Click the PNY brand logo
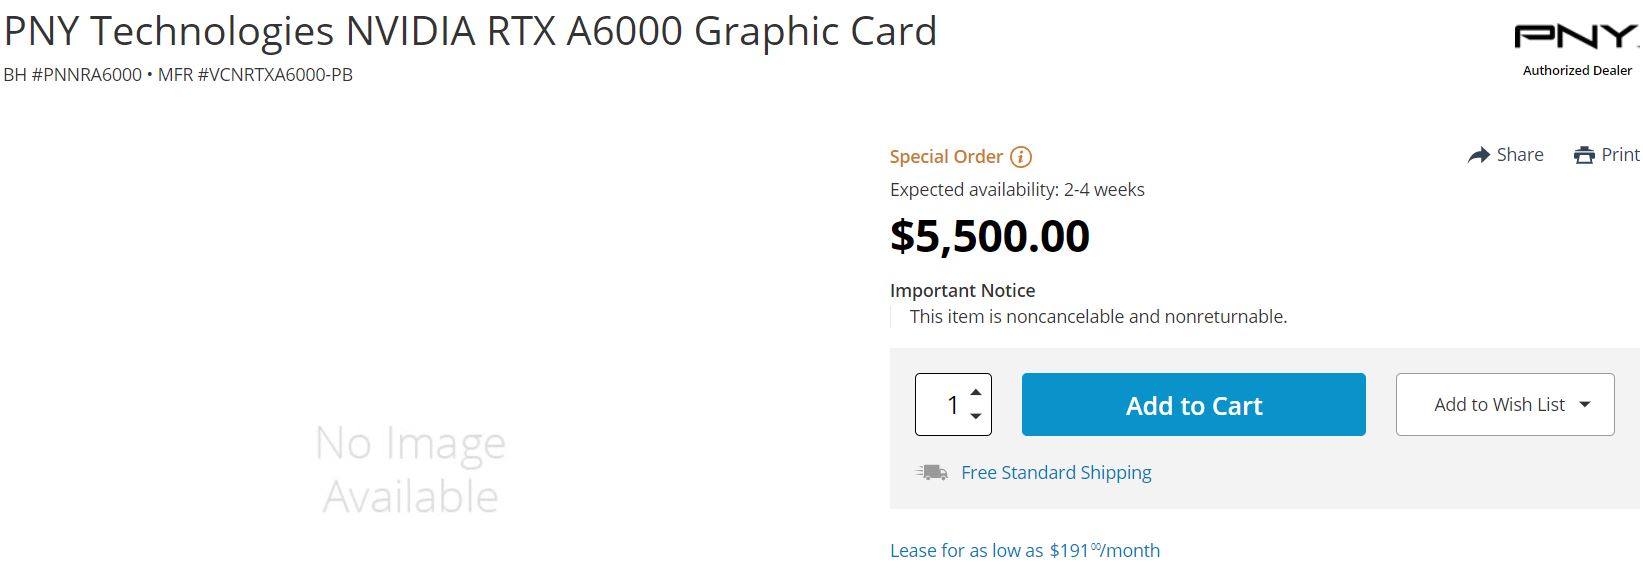Viewport: 1643px width, 575px height. 1576,37
